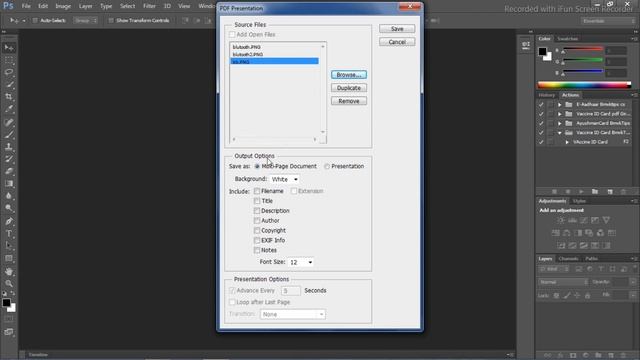Click the foreground color swatch in Color panel

pos(542,51)
